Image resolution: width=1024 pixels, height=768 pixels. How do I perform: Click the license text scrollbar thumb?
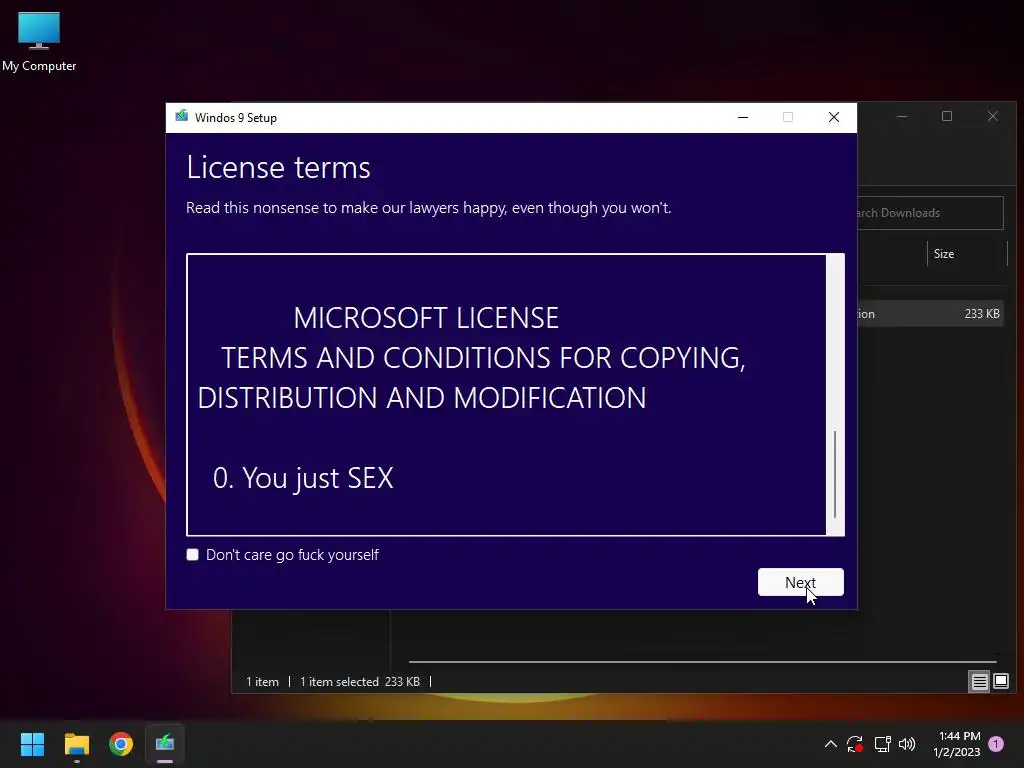click(x=835, y=474)
